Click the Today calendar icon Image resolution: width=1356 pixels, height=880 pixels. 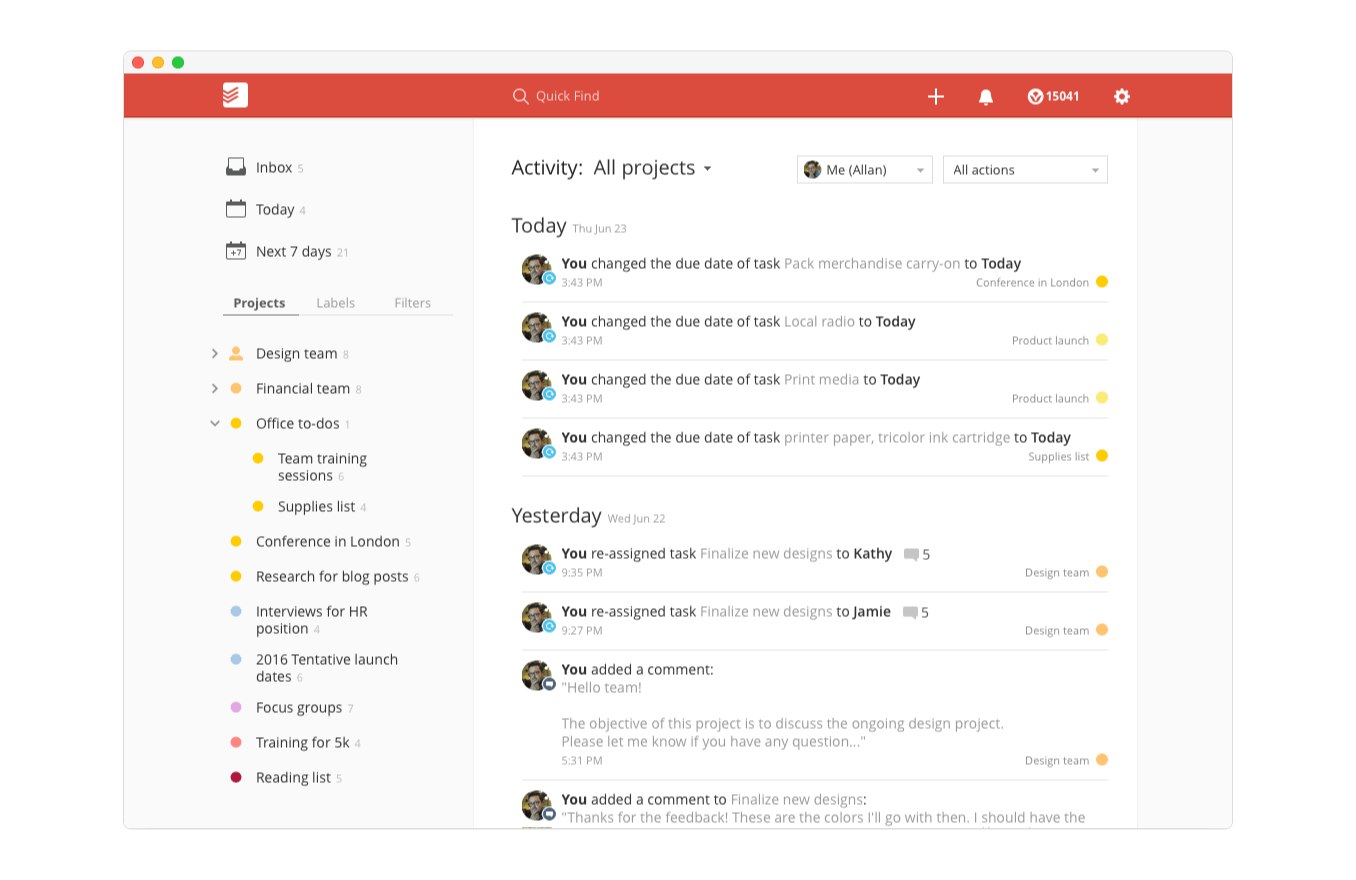[236, 209]
